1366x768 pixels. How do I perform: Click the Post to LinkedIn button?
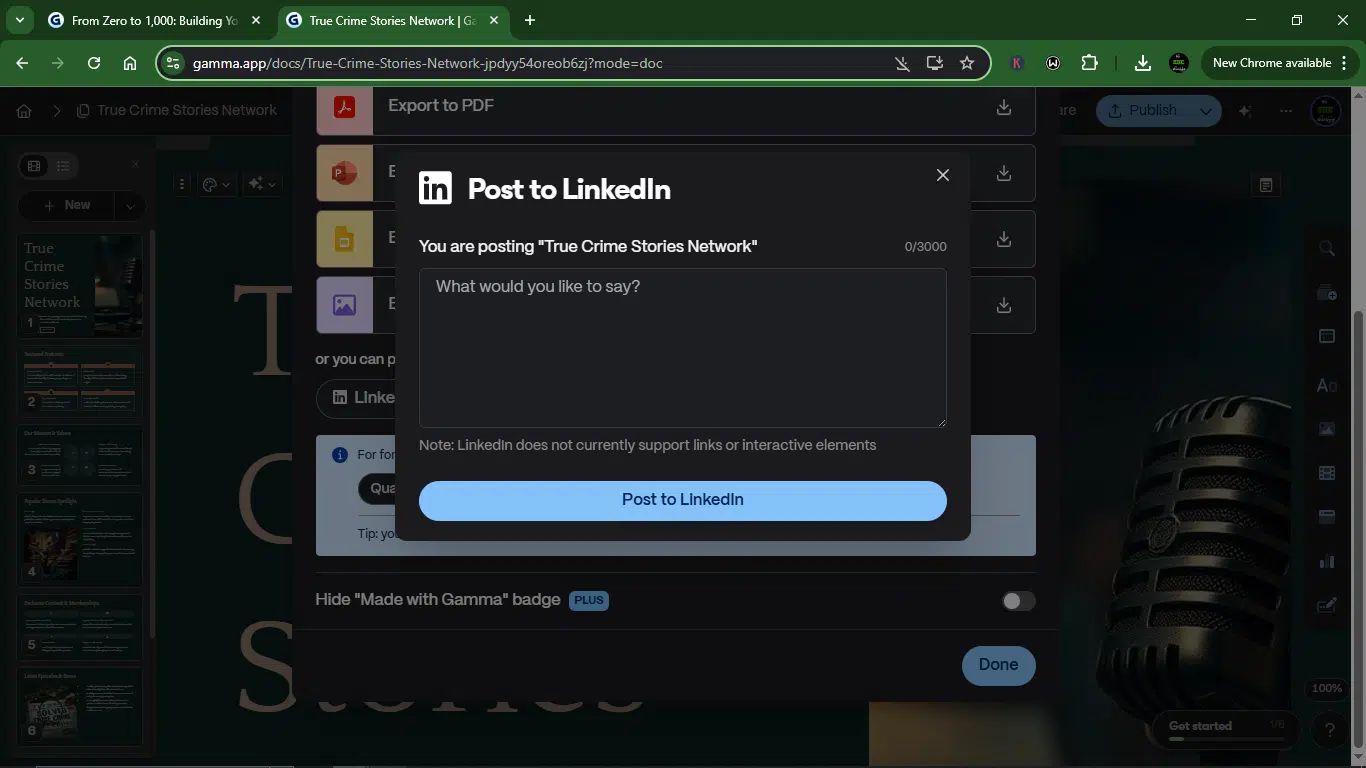[x=682, y=500]
